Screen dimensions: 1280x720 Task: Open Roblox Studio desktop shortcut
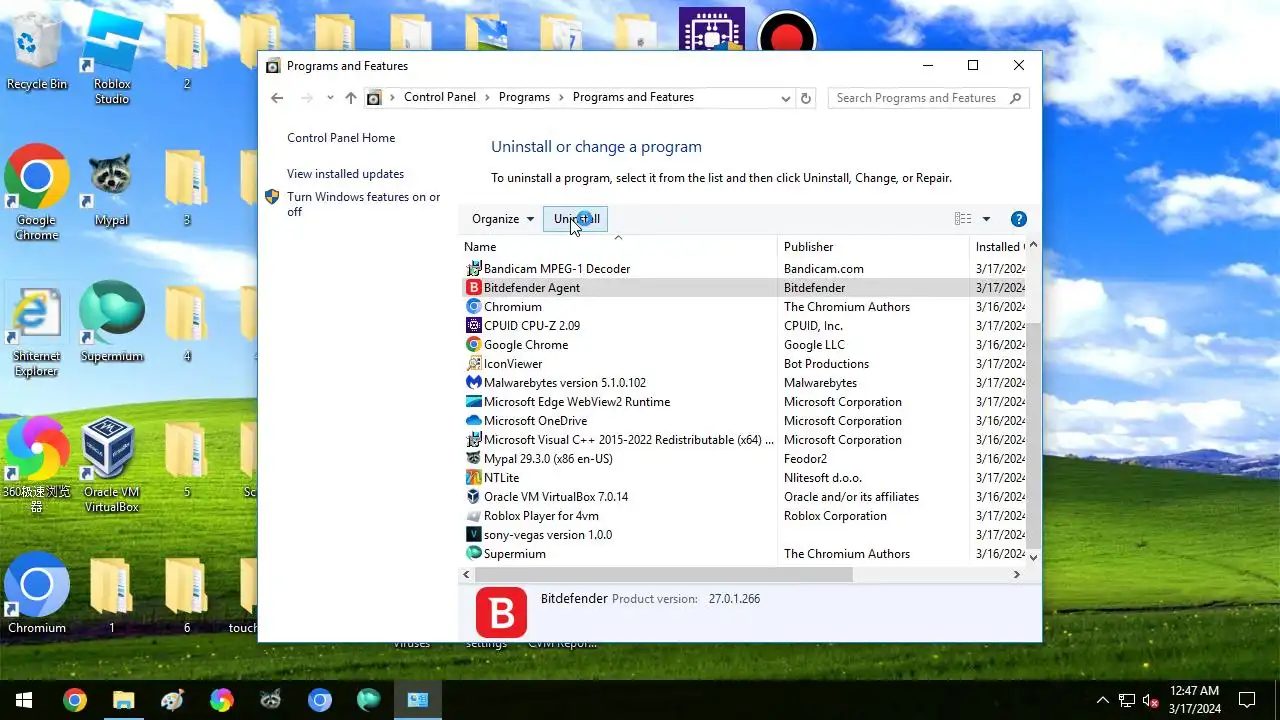tap(112, 57)
